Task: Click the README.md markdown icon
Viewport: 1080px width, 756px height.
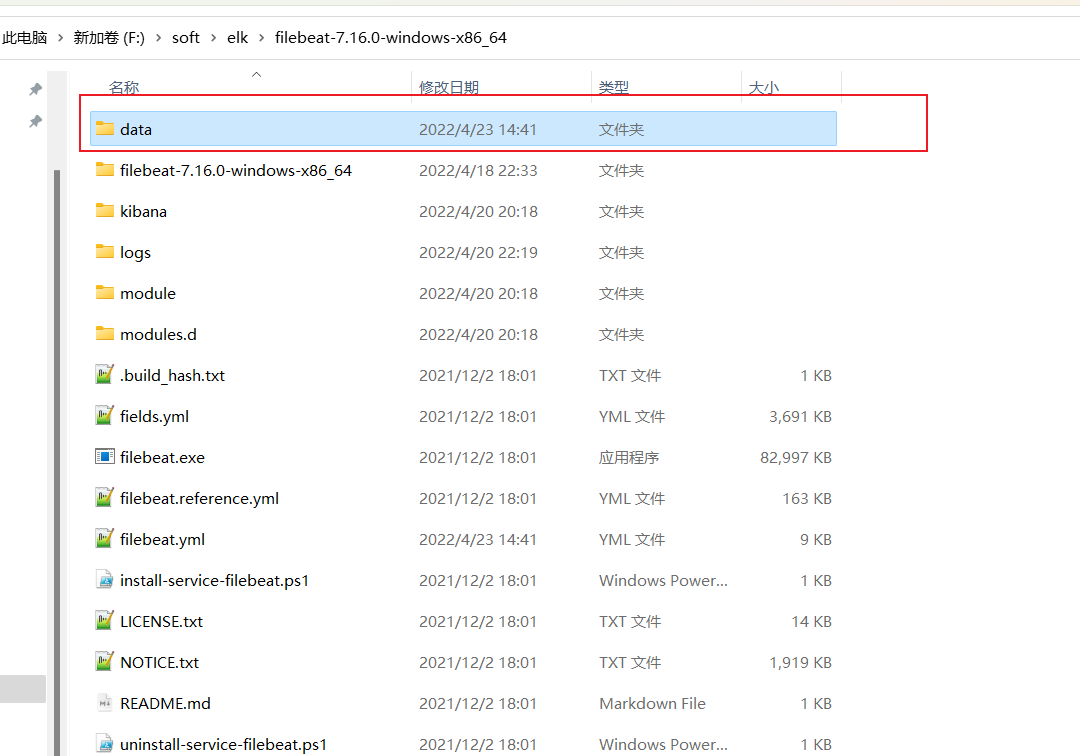Action: [x=105, y=703]
